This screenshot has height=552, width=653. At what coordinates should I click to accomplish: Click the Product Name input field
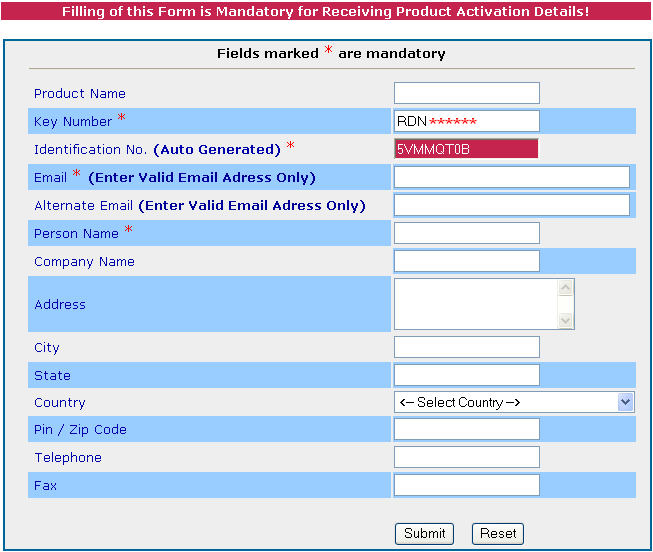[x=467, y=93]
